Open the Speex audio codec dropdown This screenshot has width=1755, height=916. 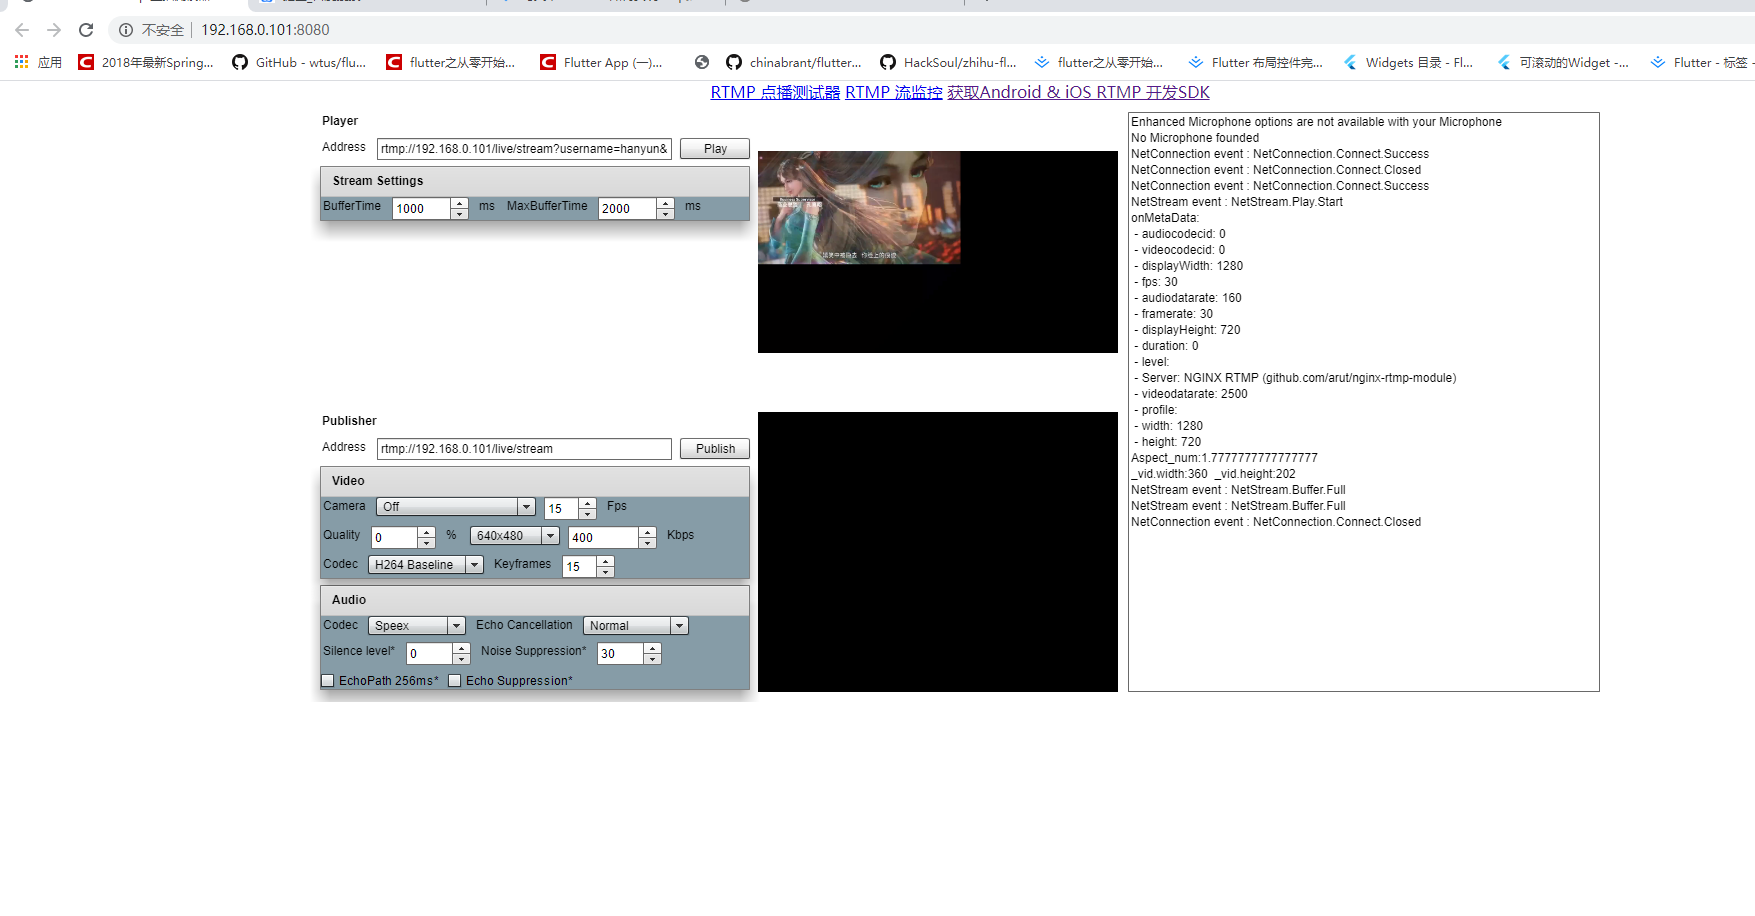(x=417, y=626)
